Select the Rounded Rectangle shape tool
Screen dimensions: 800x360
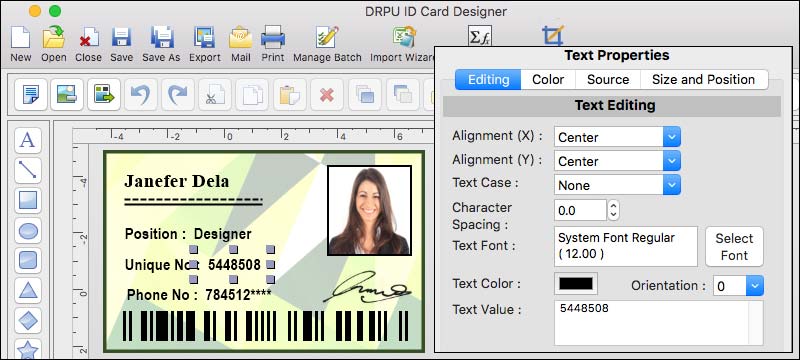coord(28,260)
